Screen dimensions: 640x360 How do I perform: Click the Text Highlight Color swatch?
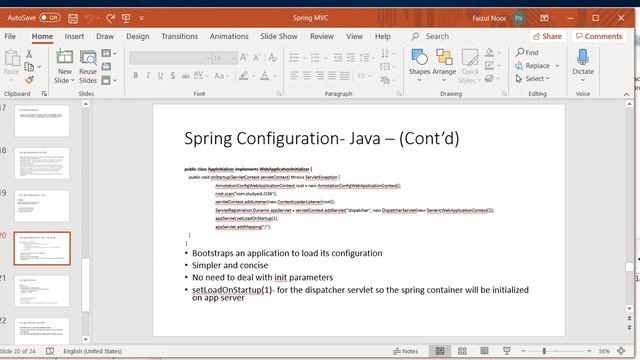point(244,76)
